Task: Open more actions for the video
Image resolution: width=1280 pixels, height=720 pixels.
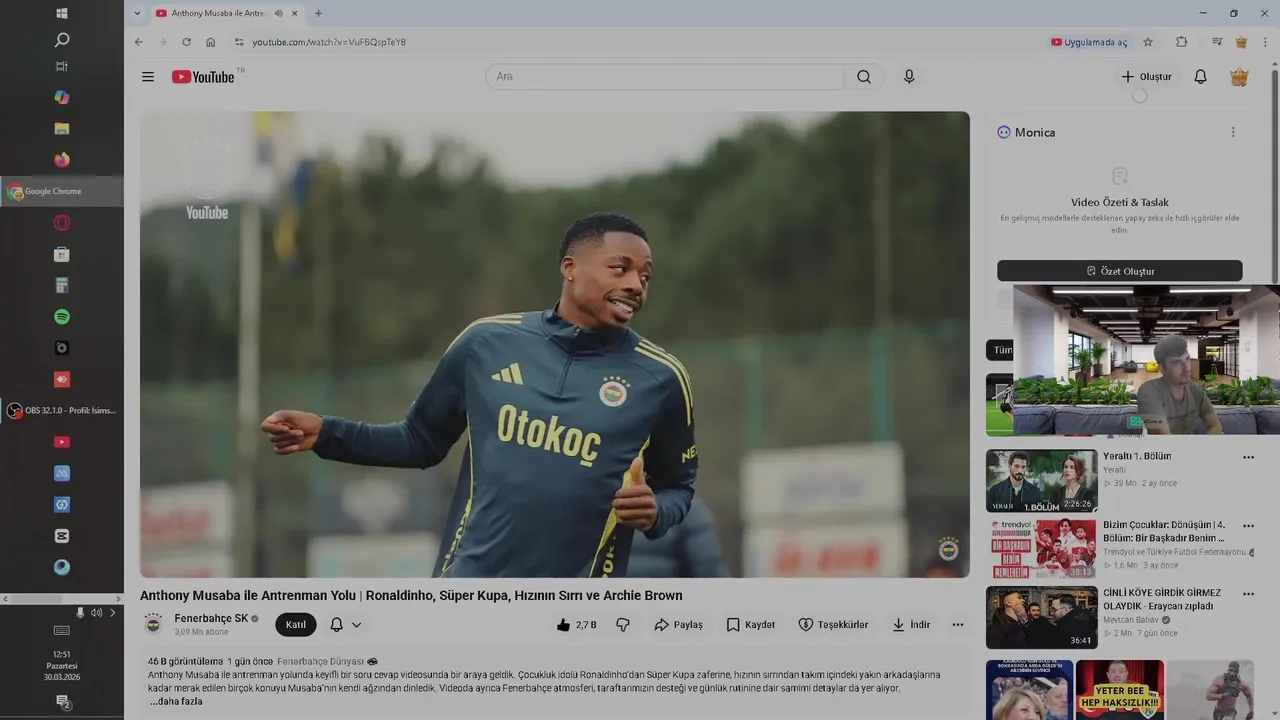Action: [958, 625]
